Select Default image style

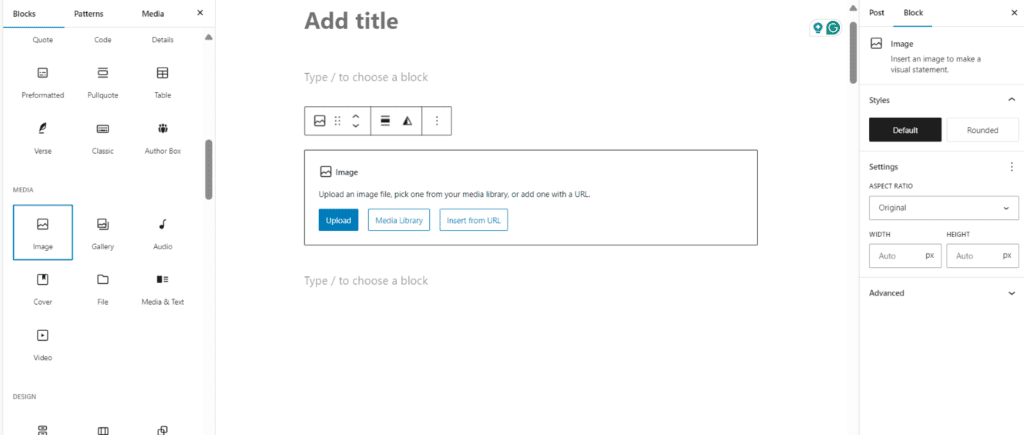coord(905,130)
